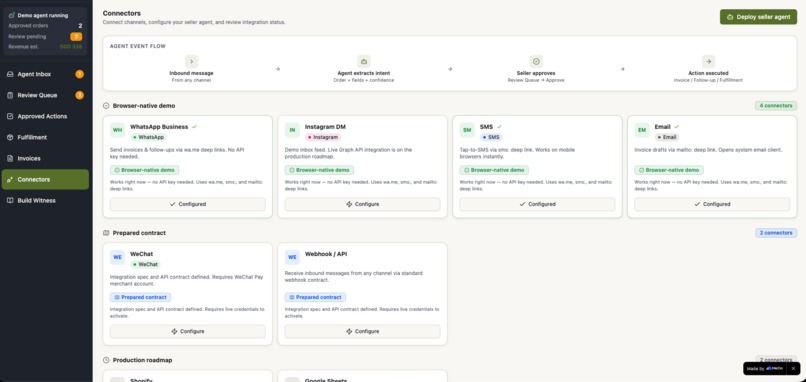The image size is (806, 382).
Task: Click the grey Email channel tag
Action: click(x=667, y=137)
